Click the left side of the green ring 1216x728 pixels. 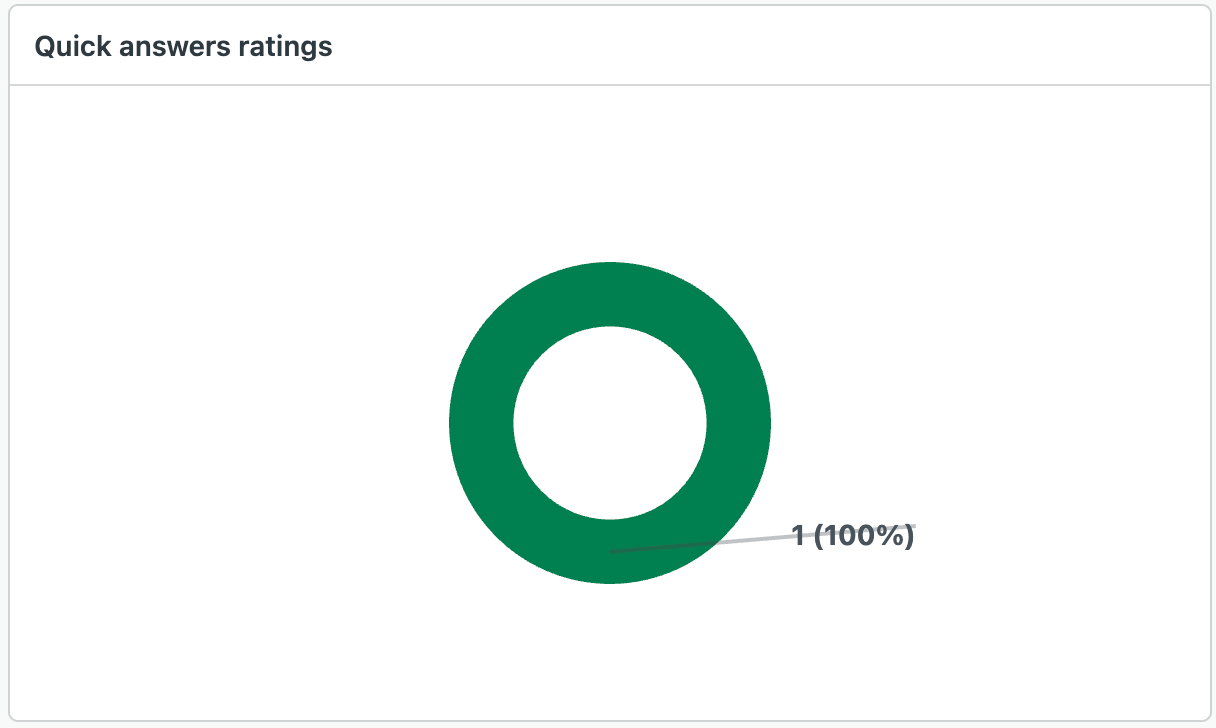481,423
